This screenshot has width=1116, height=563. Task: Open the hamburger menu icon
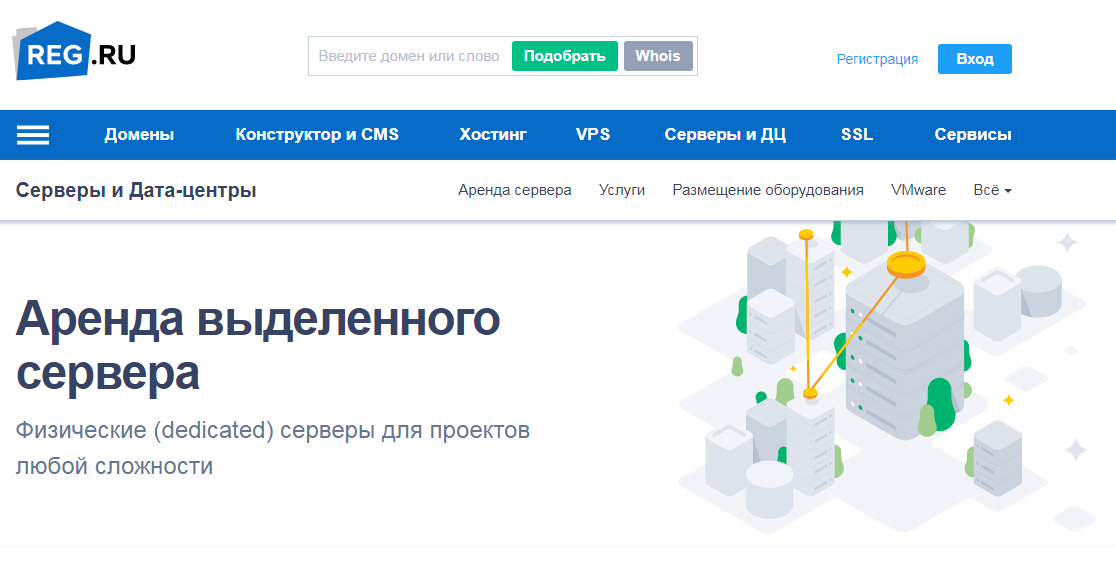coord(33,135)
